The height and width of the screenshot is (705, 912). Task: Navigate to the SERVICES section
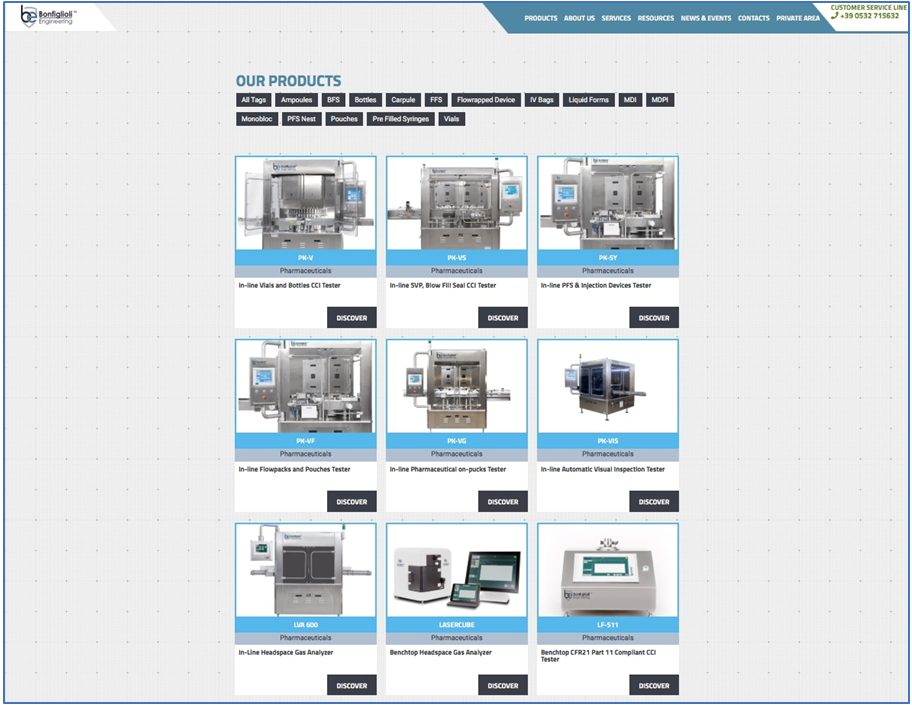(x=616, y=18)
